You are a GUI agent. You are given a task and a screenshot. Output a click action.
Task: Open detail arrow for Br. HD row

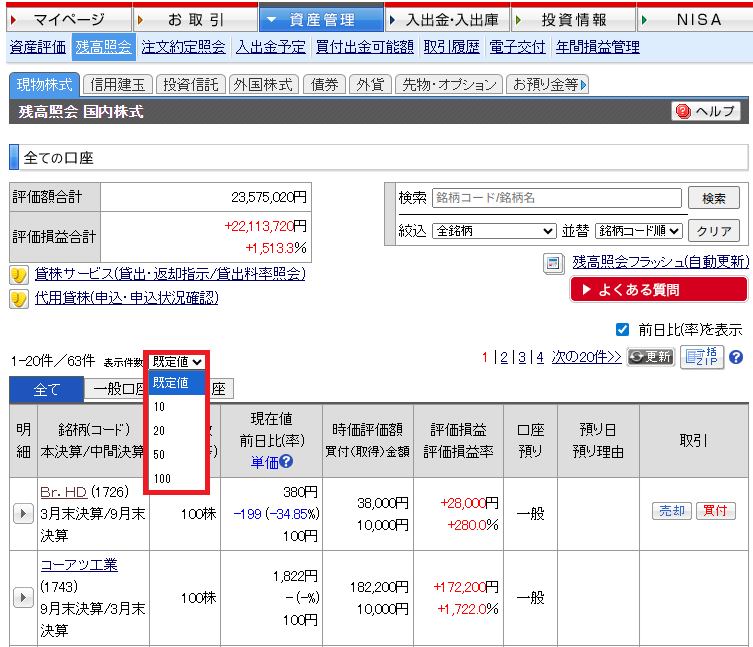pos(23,513)
